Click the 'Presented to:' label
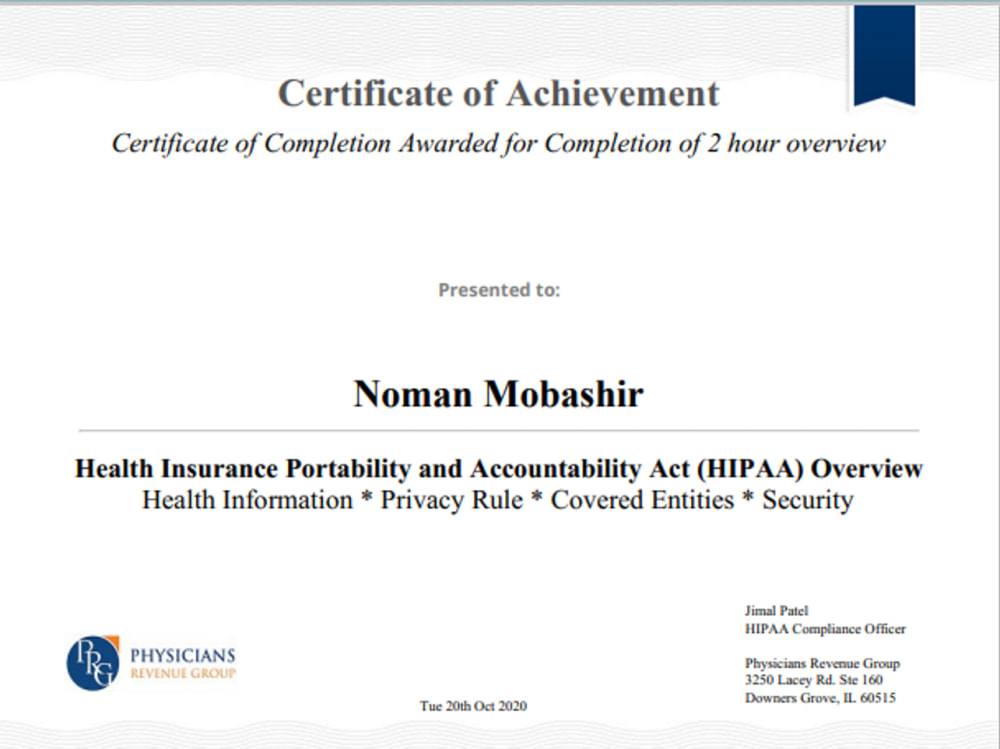Screen dimensions: 1000x749 click(x=499, y=290)
